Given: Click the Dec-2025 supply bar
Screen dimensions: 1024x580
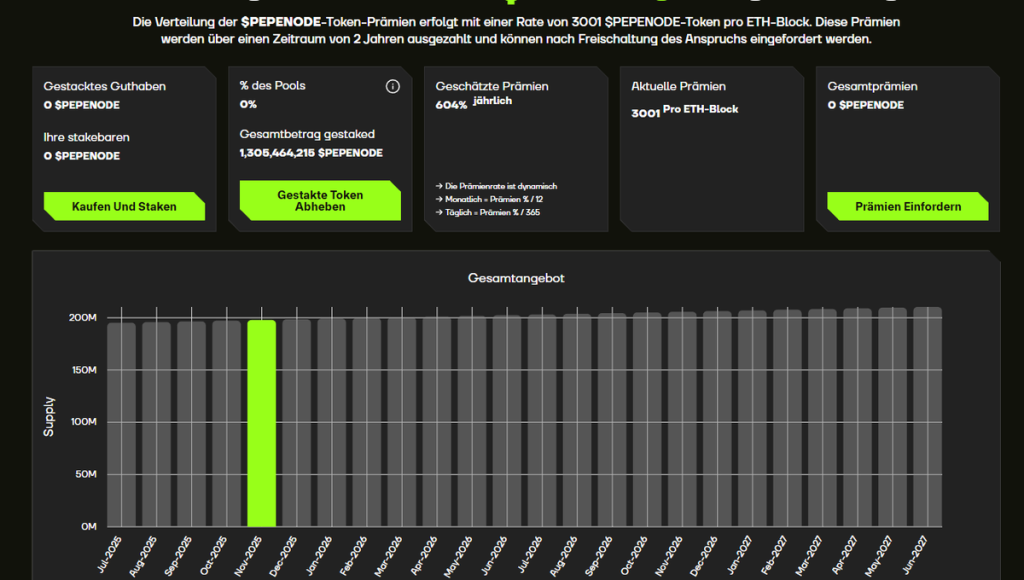Looking at the screenshot, I should (x=296, y=422).
